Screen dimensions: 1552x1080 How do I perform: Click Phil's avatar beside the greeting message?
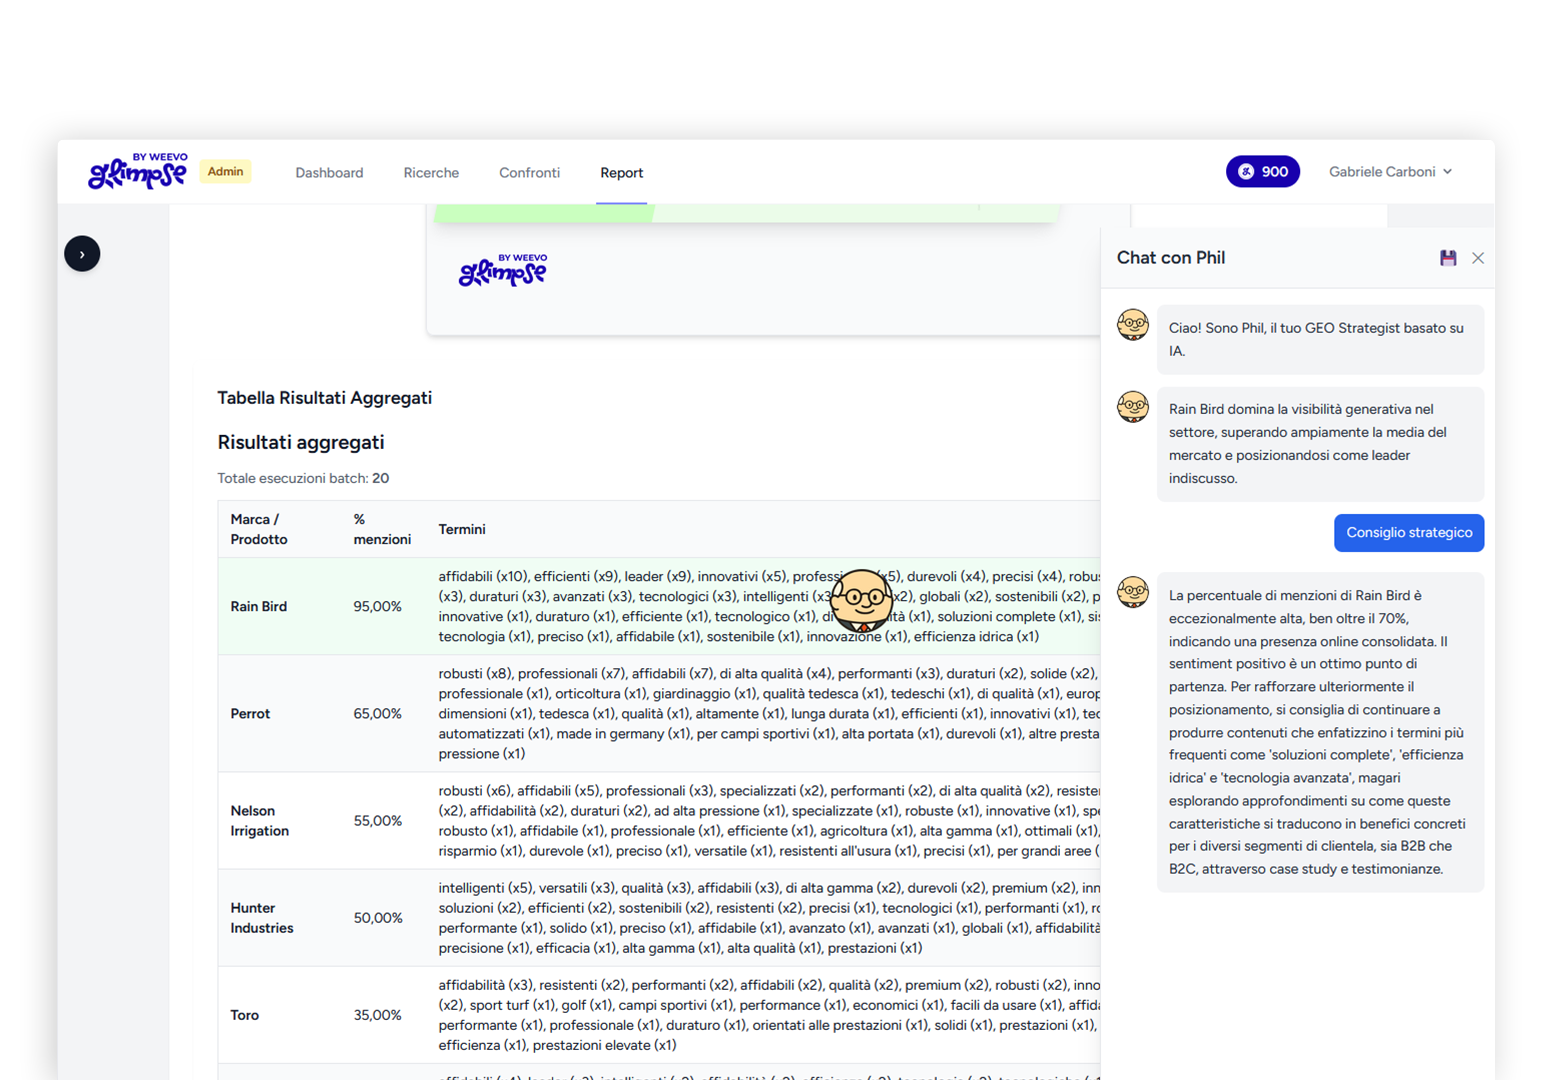click(x=1133, y=325)
